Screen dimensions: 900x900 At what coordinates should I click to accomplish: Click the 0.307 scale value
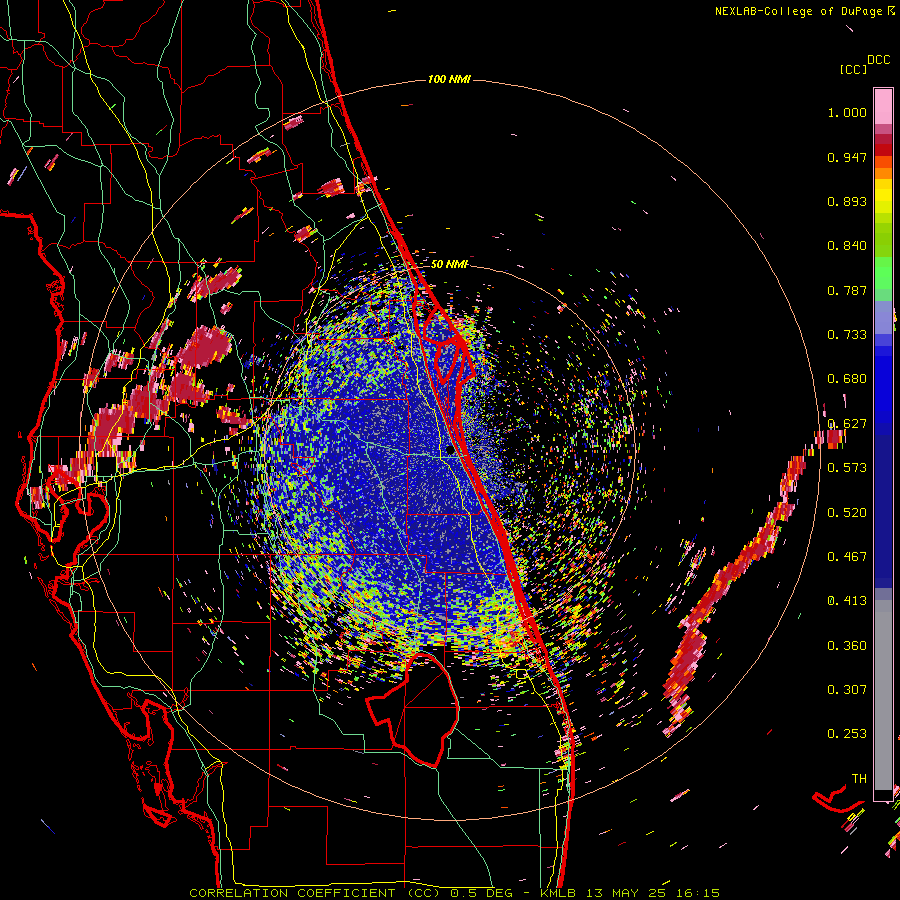tap(847, 690)
